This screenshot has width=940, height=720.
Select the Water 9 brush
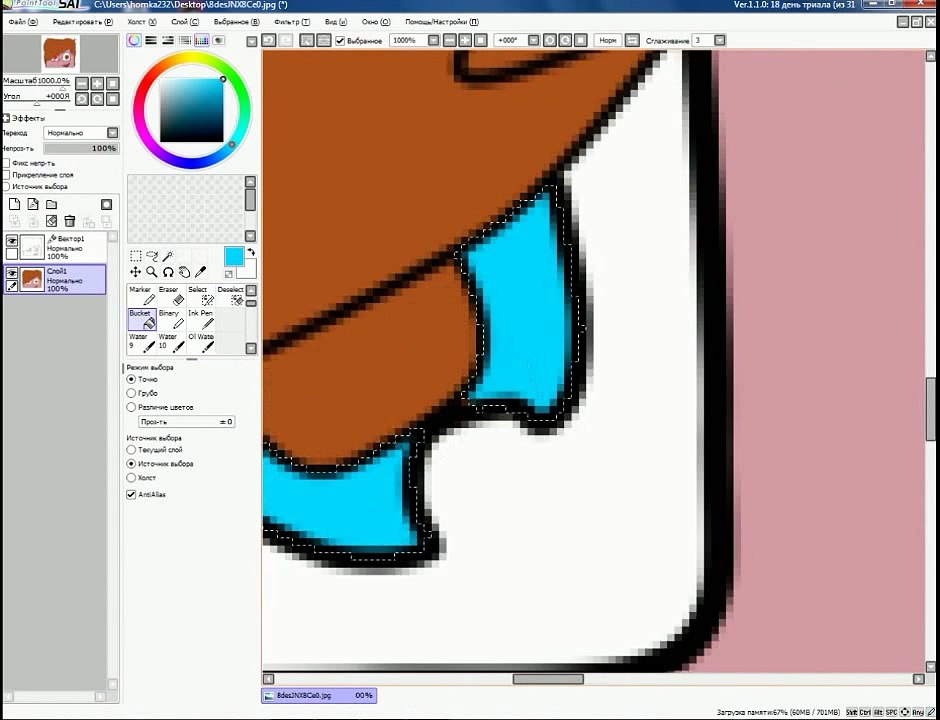pyautogui.click(x=141, y=343)
